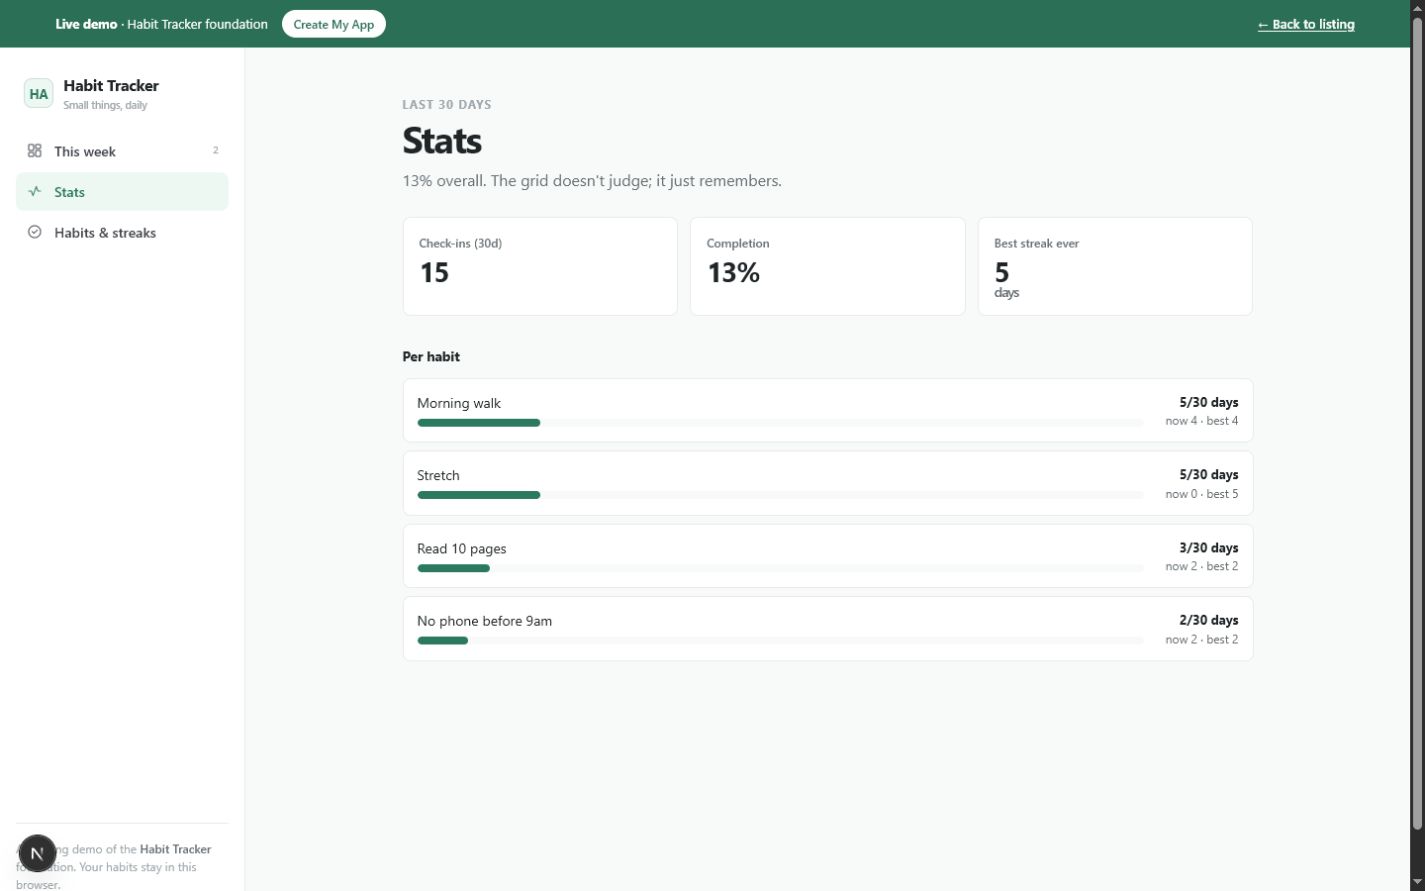1425x891 pixels.
Task: Follow the Back to listing link
Action: pos(1306,24)
